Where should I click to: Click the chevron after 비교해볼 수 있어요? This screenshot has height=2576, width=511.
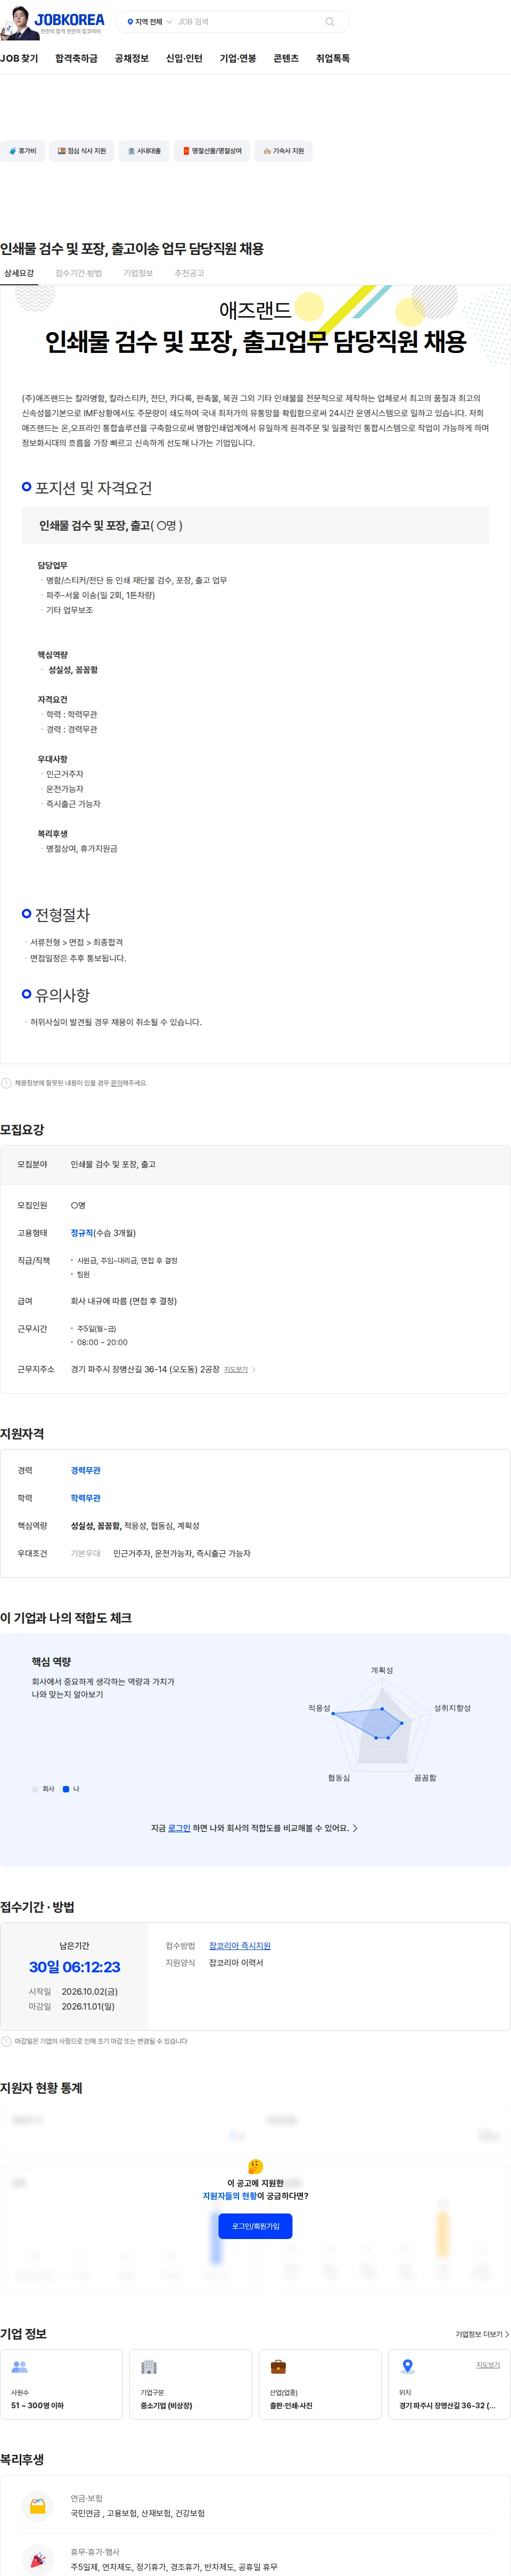[x=355, y=1828]
